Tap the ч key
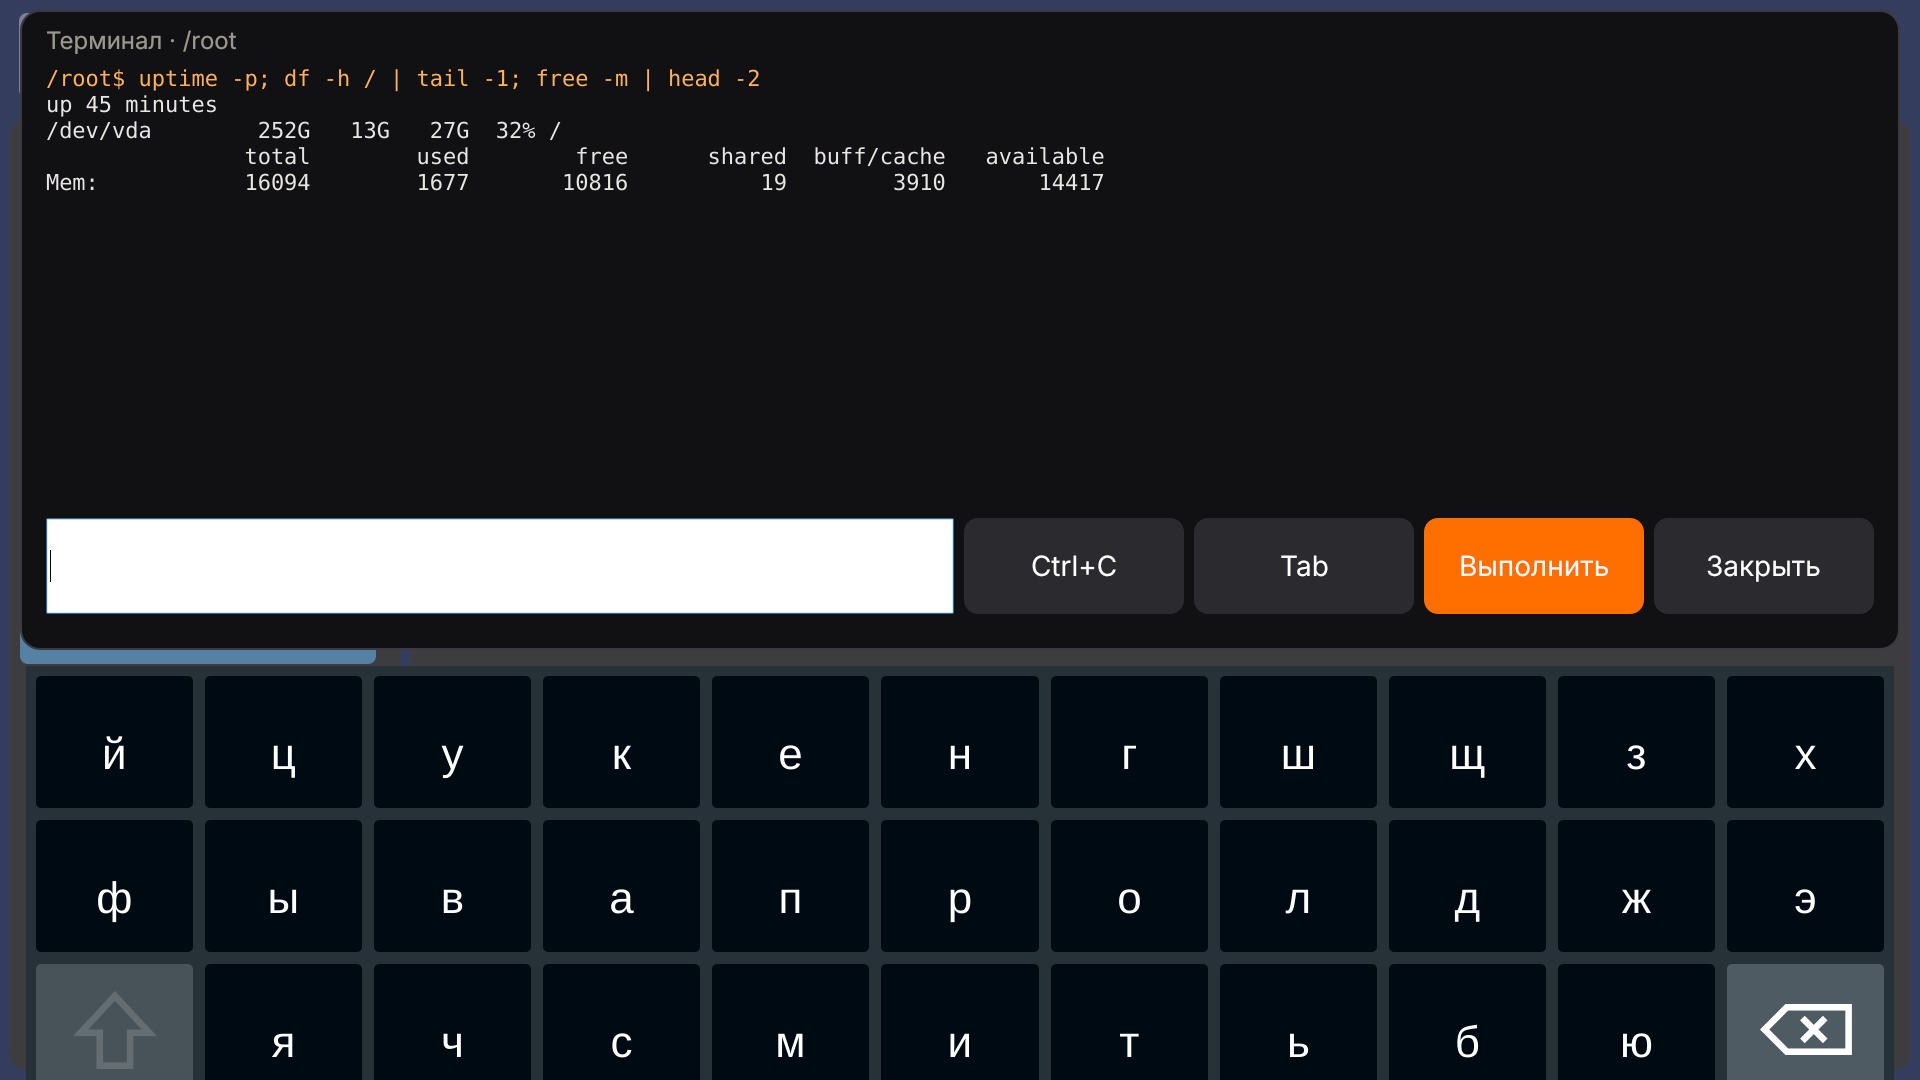 coord(452,1024)
